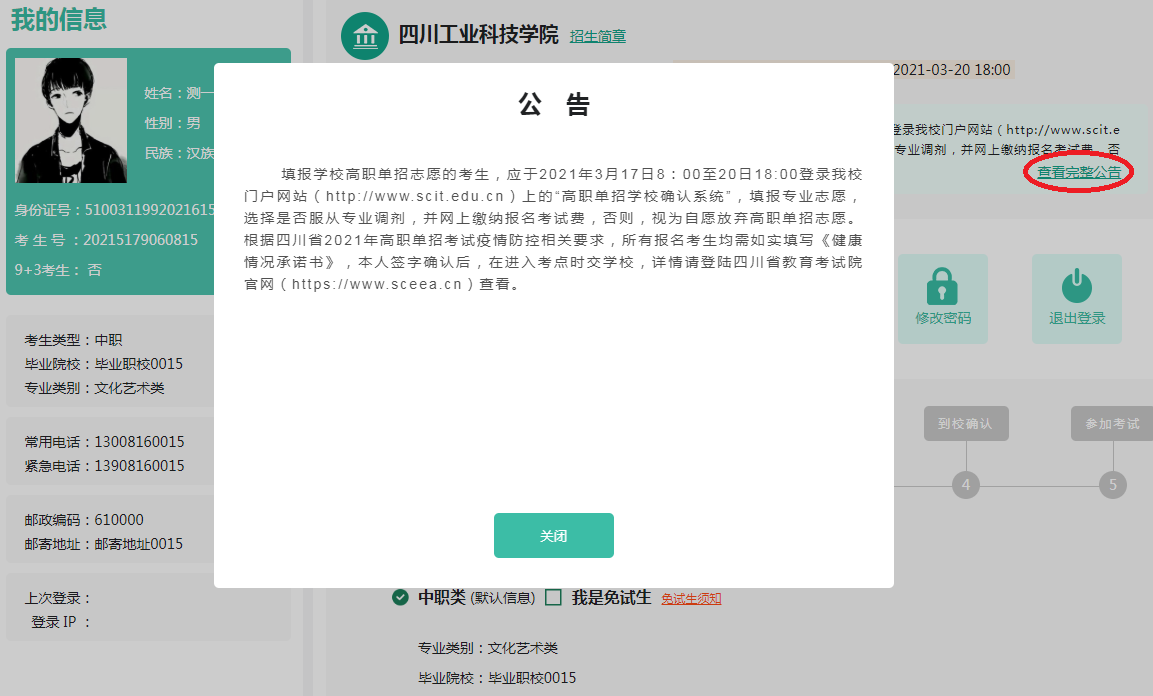Tick the 我是免试生 checkbox
Viewport: 1153px width, 696px height.
pyautogui.click(x=553, y=598)
